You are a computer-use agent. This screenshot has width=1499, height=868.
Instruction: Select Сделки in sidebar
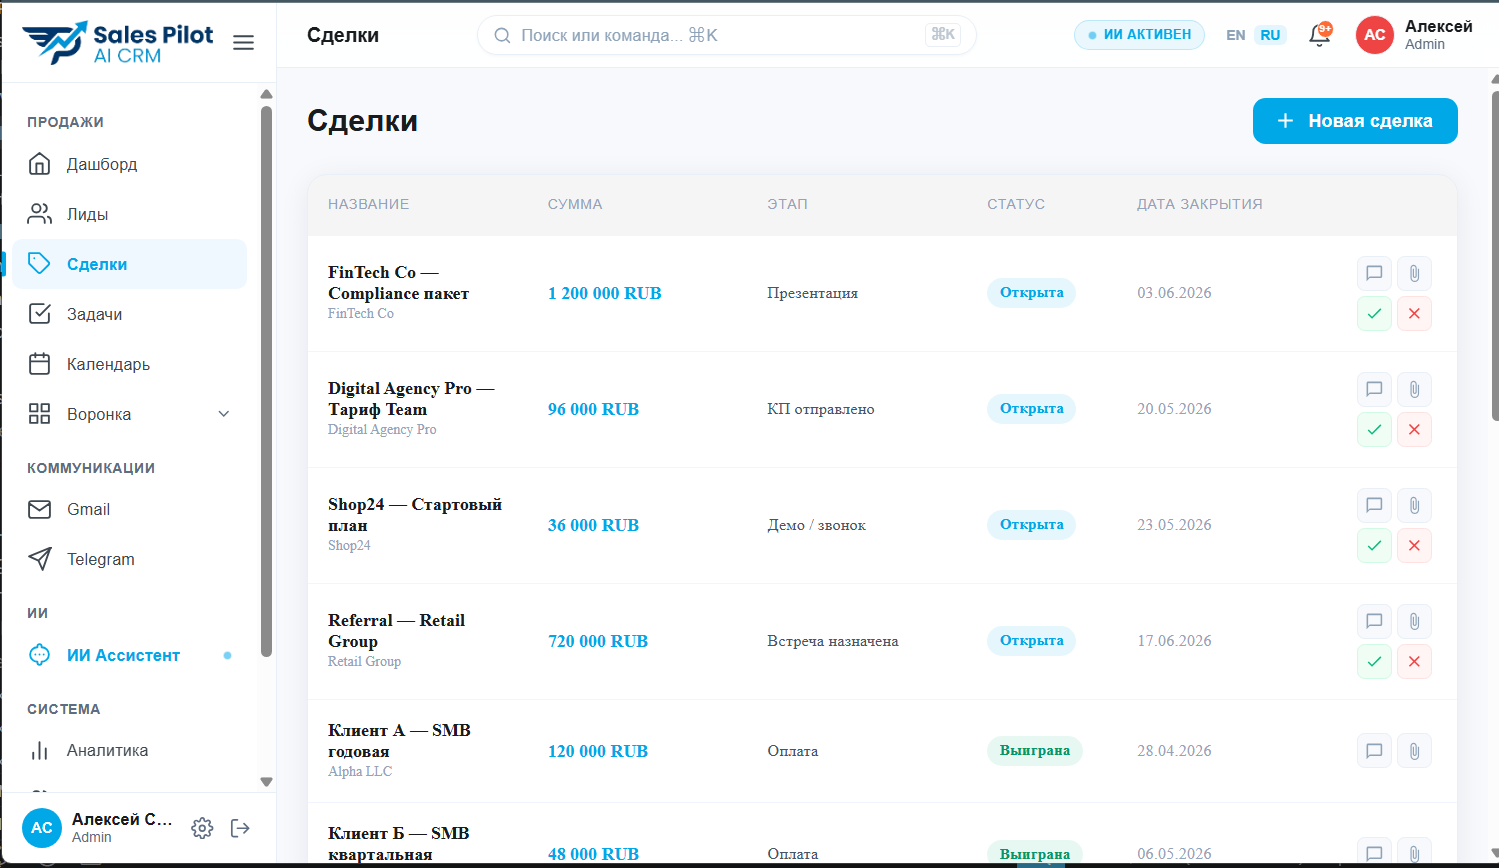coord(130,264)
